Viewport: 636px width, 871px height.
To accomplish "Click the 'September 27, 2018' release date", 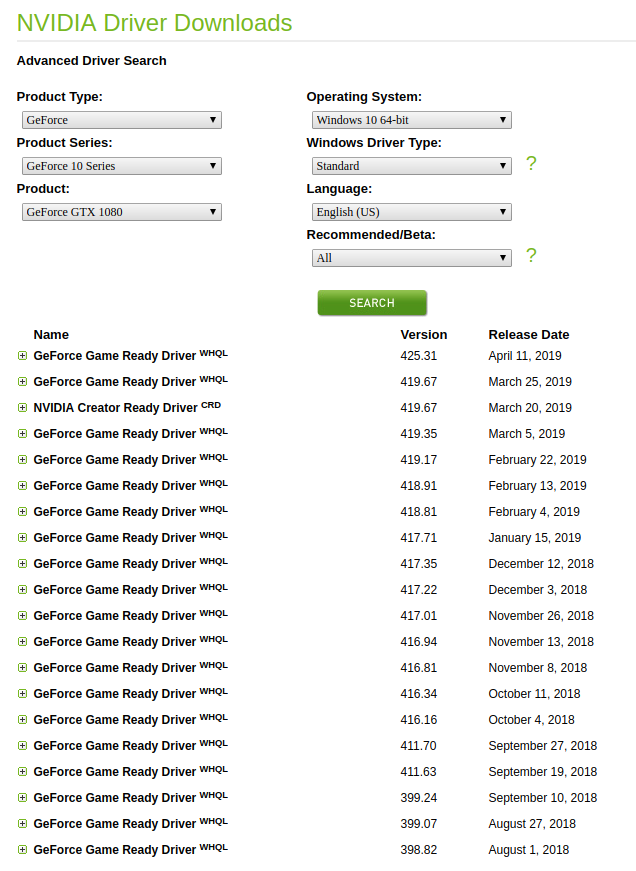I will pyautogui.click(x=543, y=745).
